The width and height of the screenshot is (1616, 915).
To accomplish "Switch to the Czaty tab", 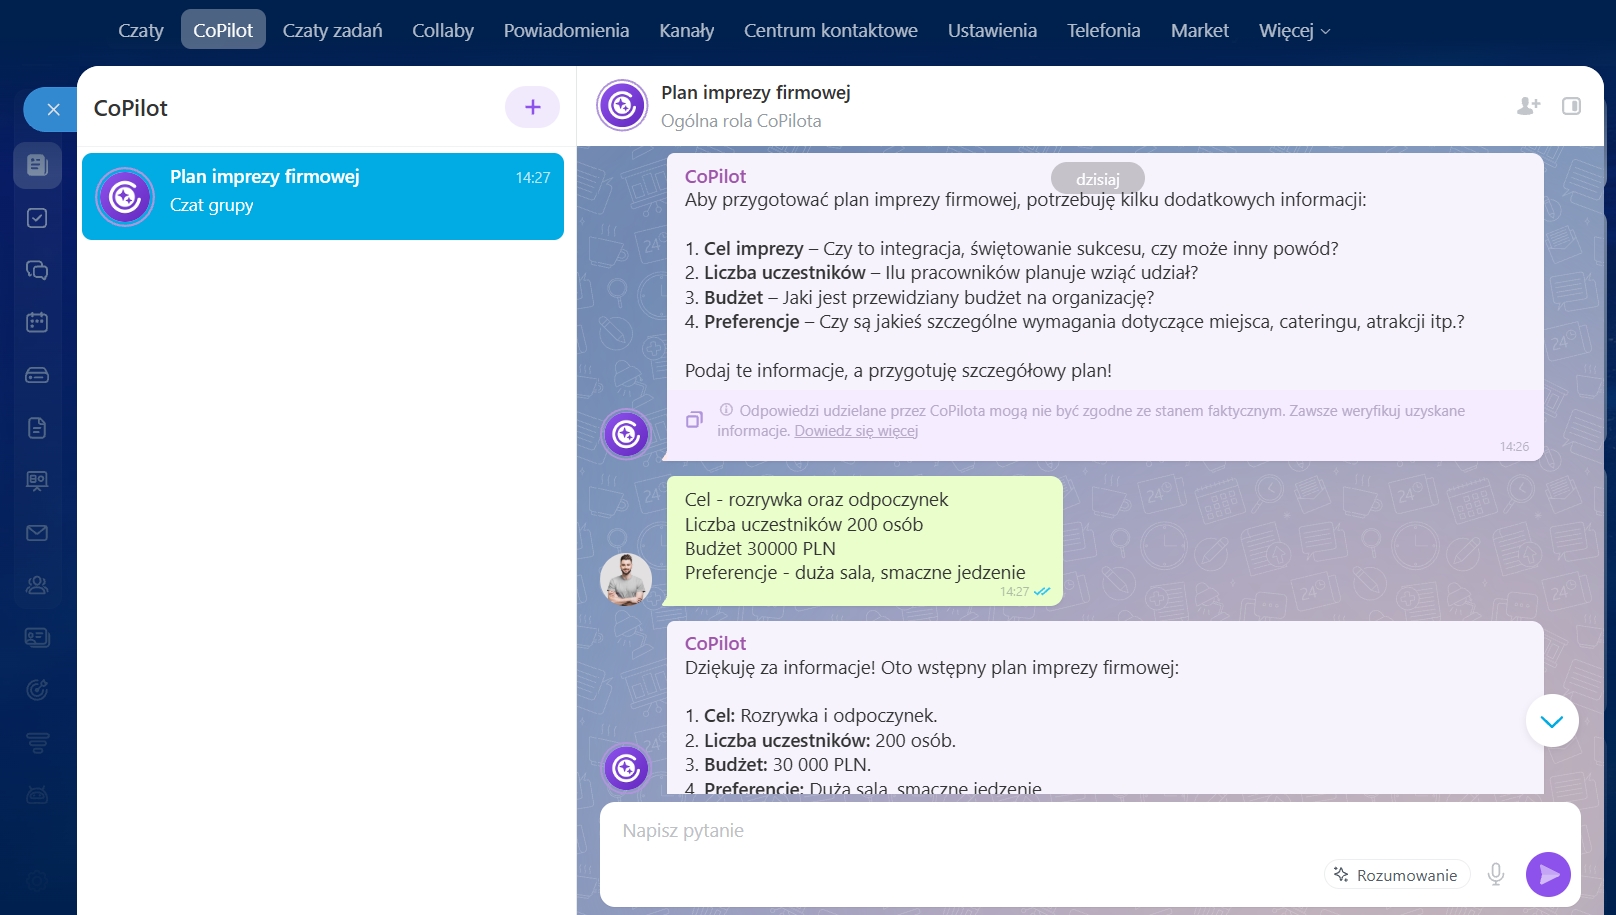I will tap(141, 30).
